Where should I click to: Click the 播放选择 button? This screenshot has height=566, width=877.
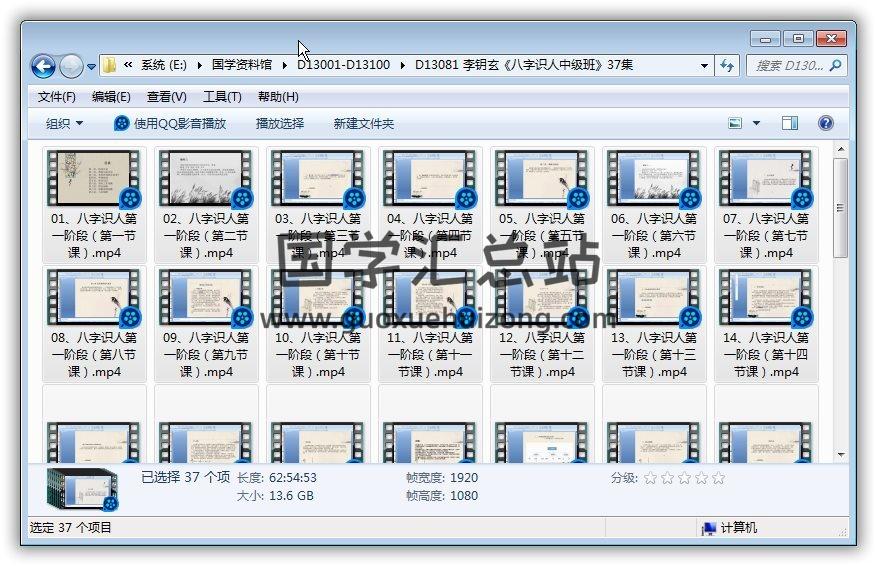(x=280, y=123)
